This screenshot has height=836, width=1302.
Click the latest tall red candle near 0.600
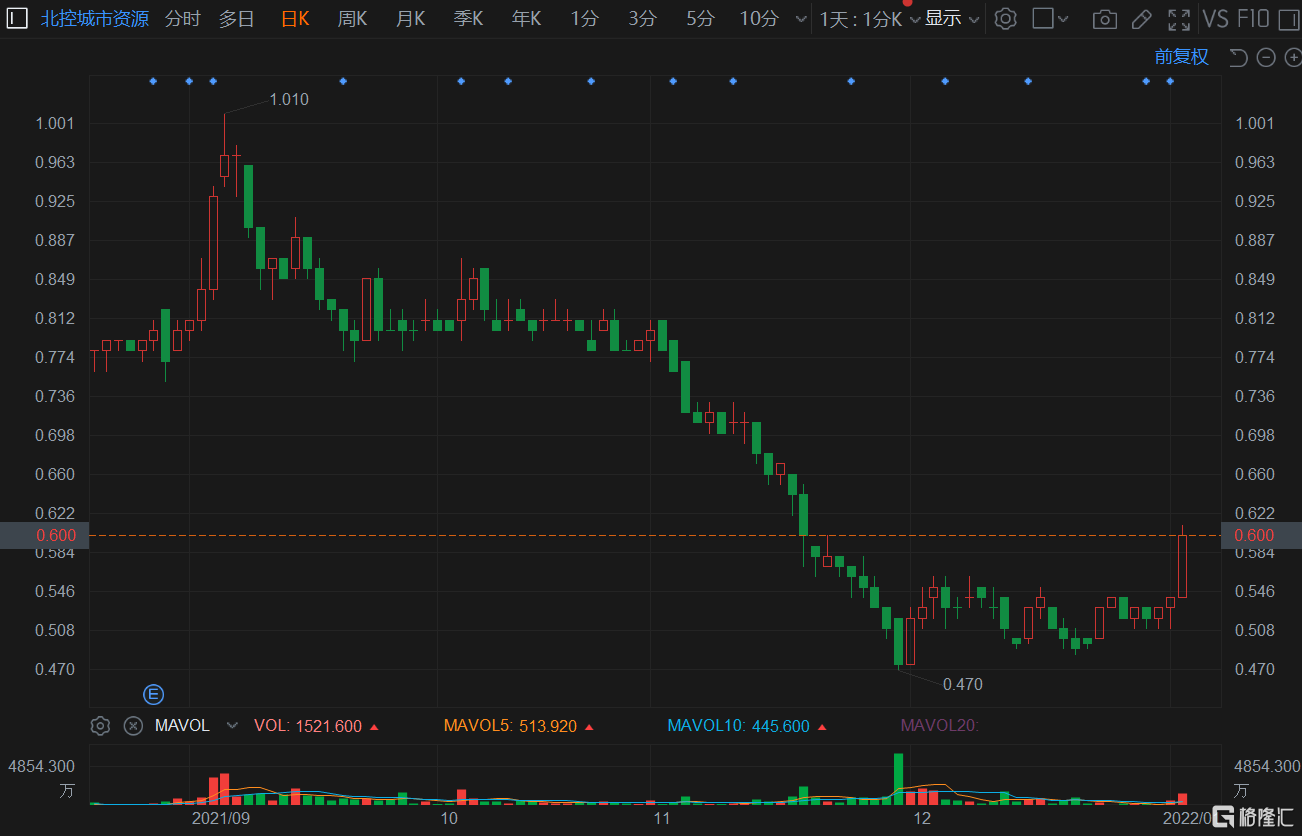[1182, 565]
